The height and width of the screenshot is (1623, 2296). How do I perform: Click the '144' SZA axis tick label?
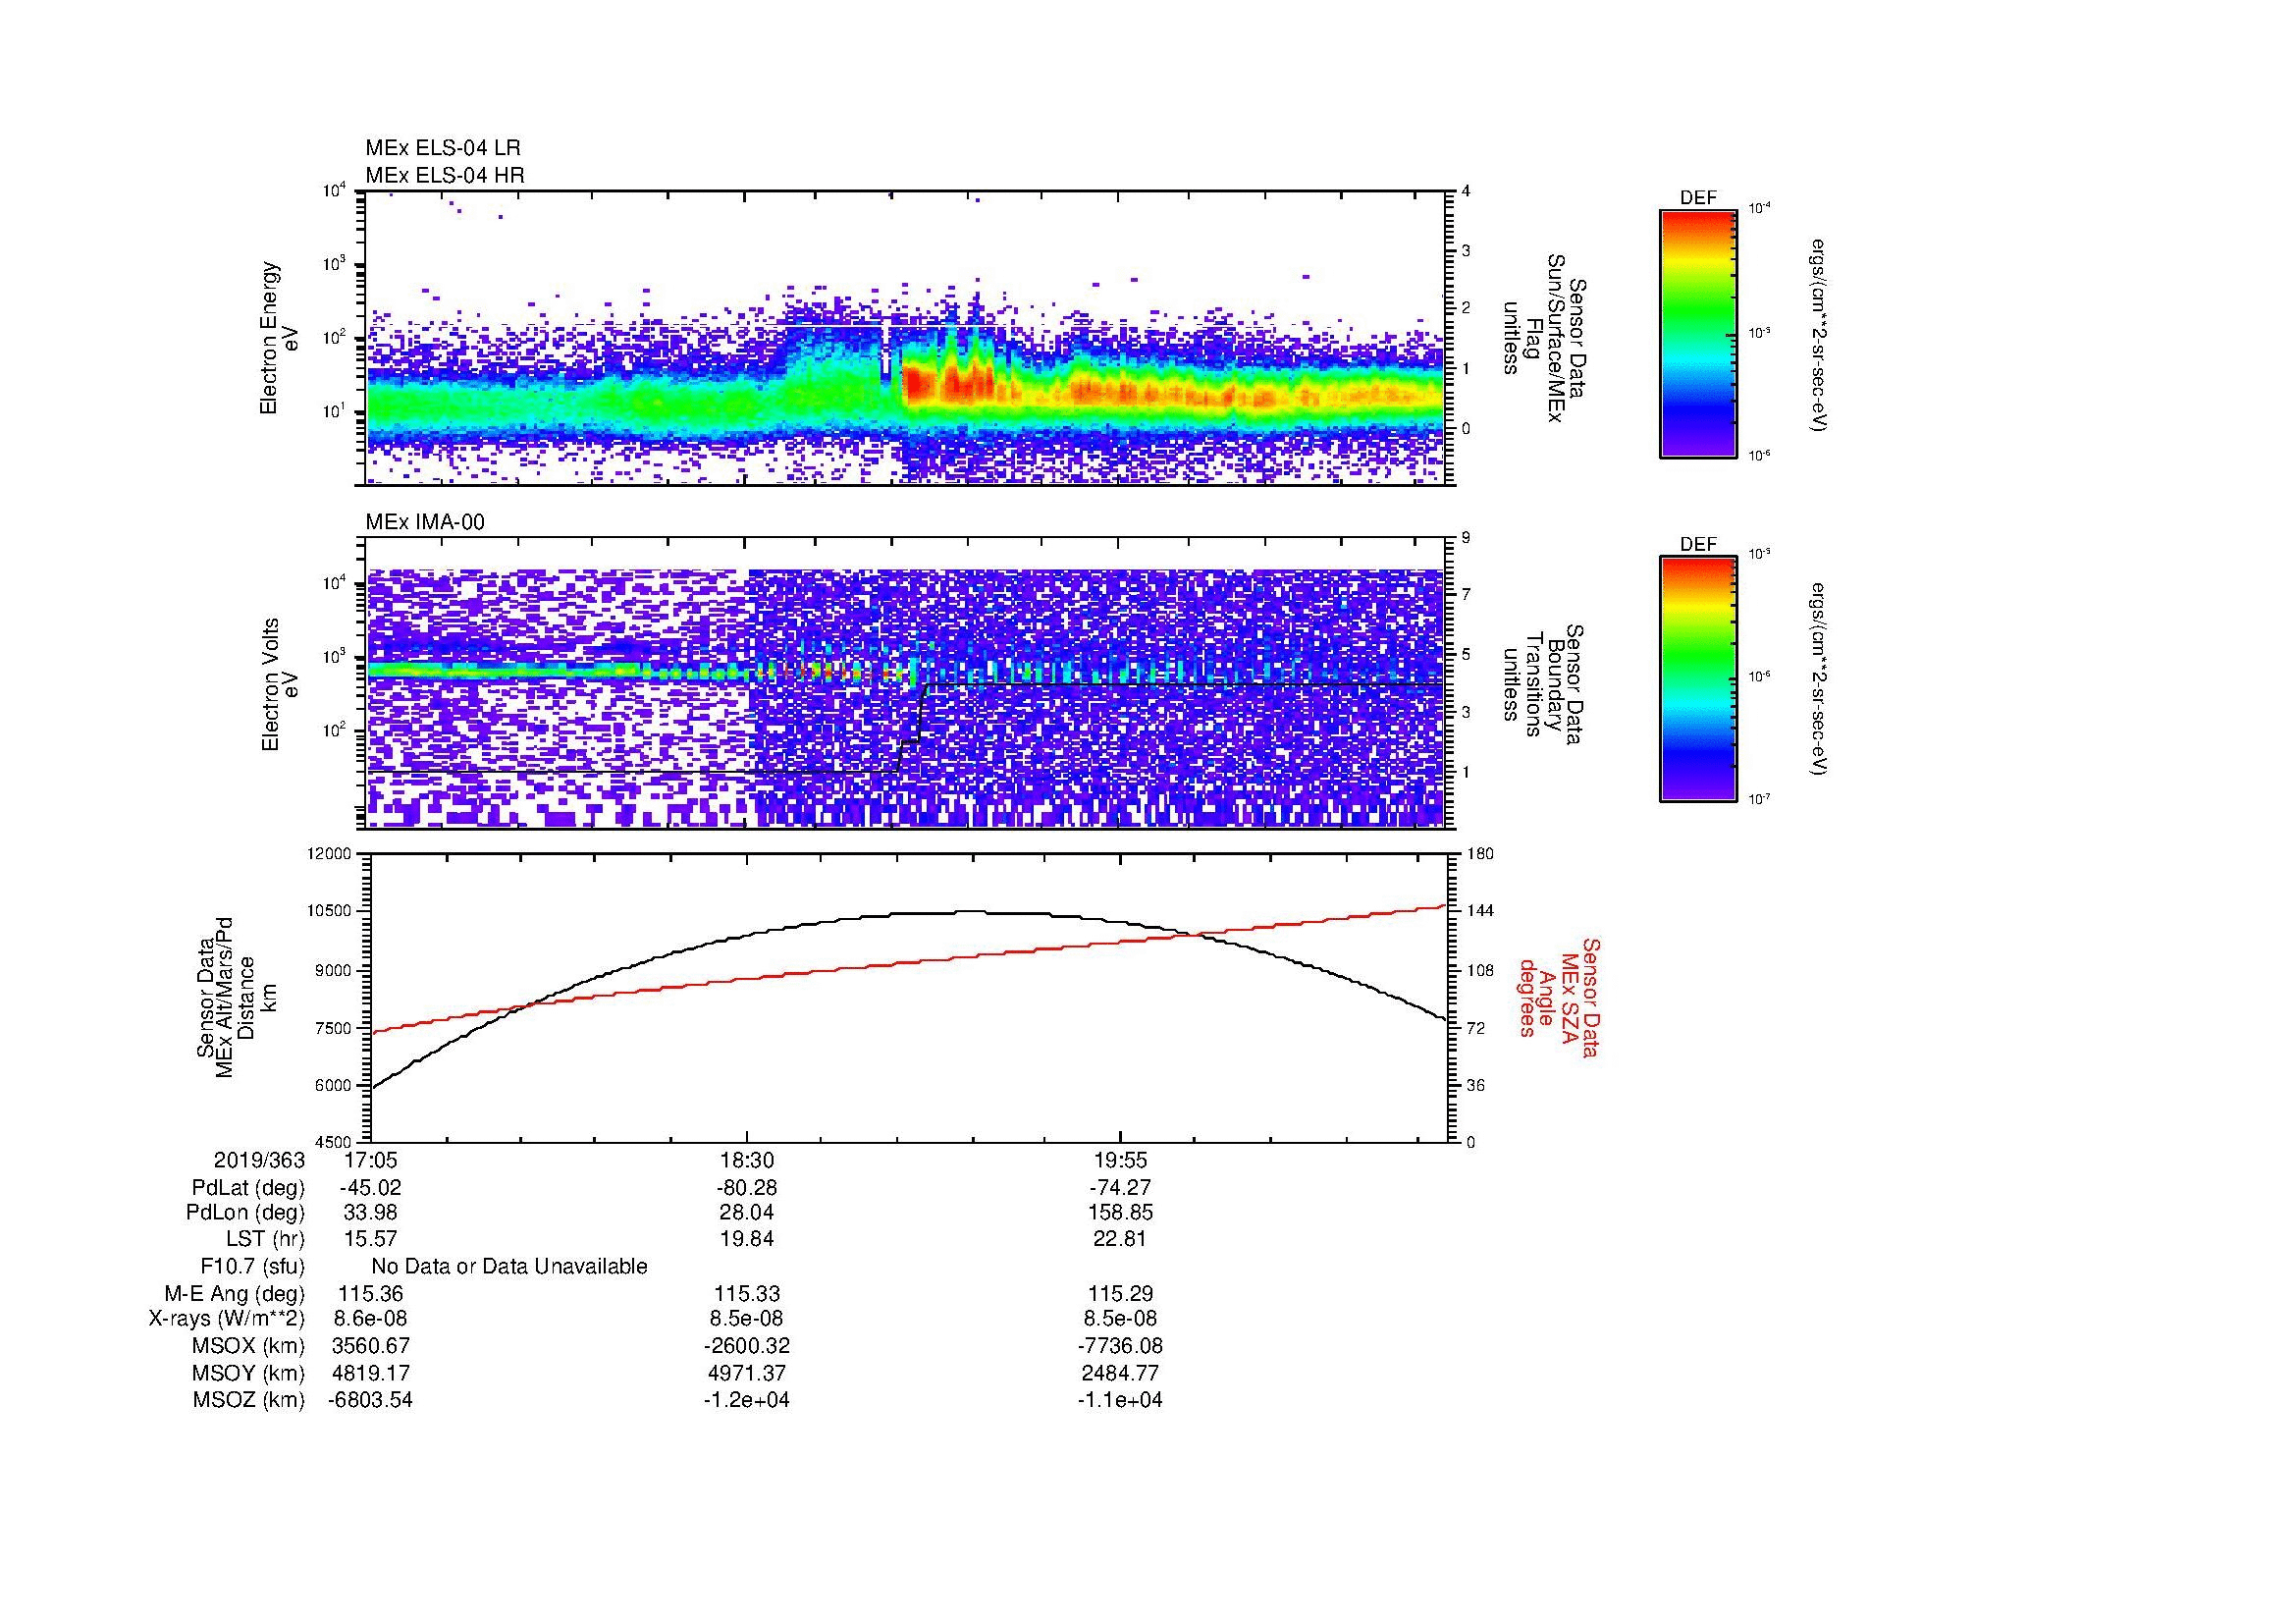[1480, 912]
